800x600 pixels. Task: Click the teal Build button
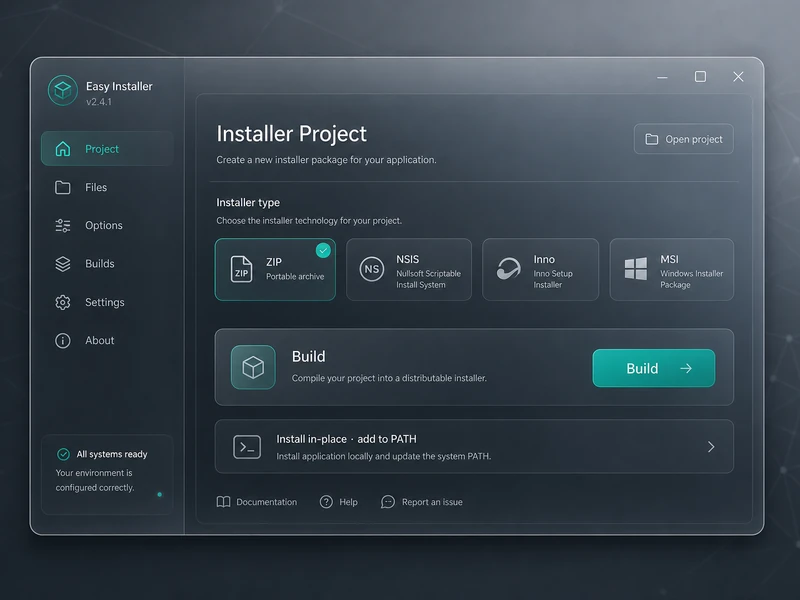coord(654,368)
